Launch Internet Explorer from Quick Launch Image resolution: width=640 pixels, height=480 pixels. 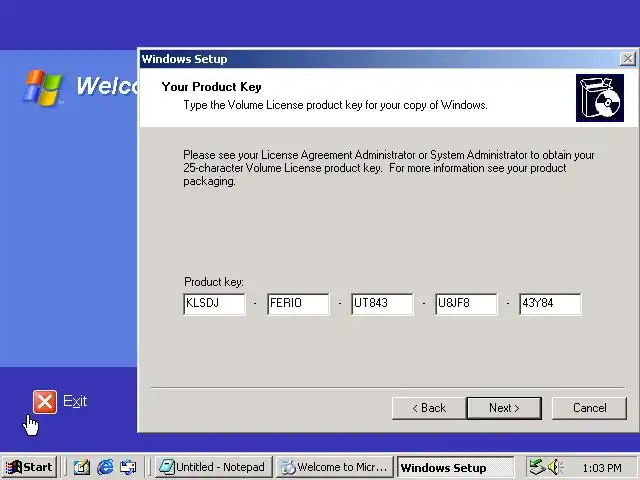(x=105, y=467)
